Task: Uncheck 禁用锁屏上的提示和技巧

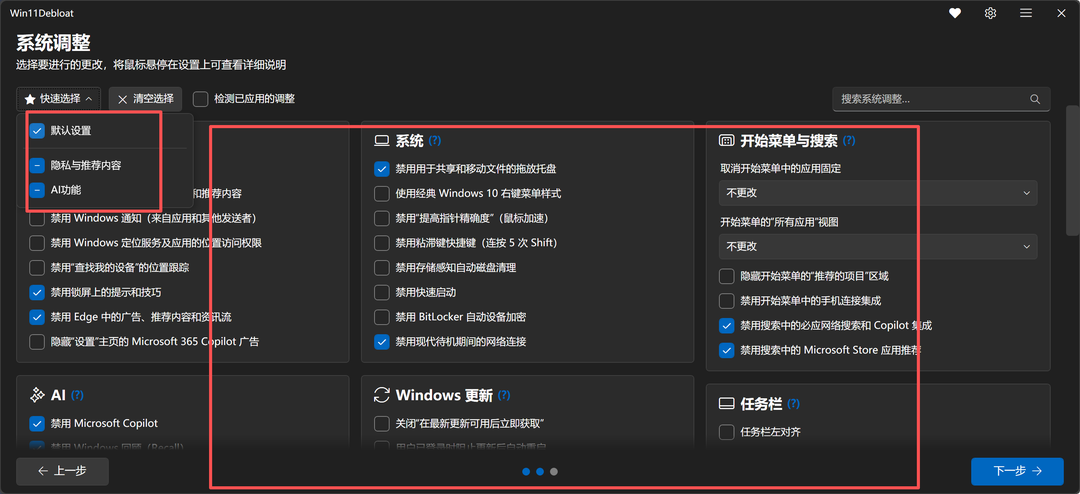Action: pyautogui.click(x=37, y=292)
